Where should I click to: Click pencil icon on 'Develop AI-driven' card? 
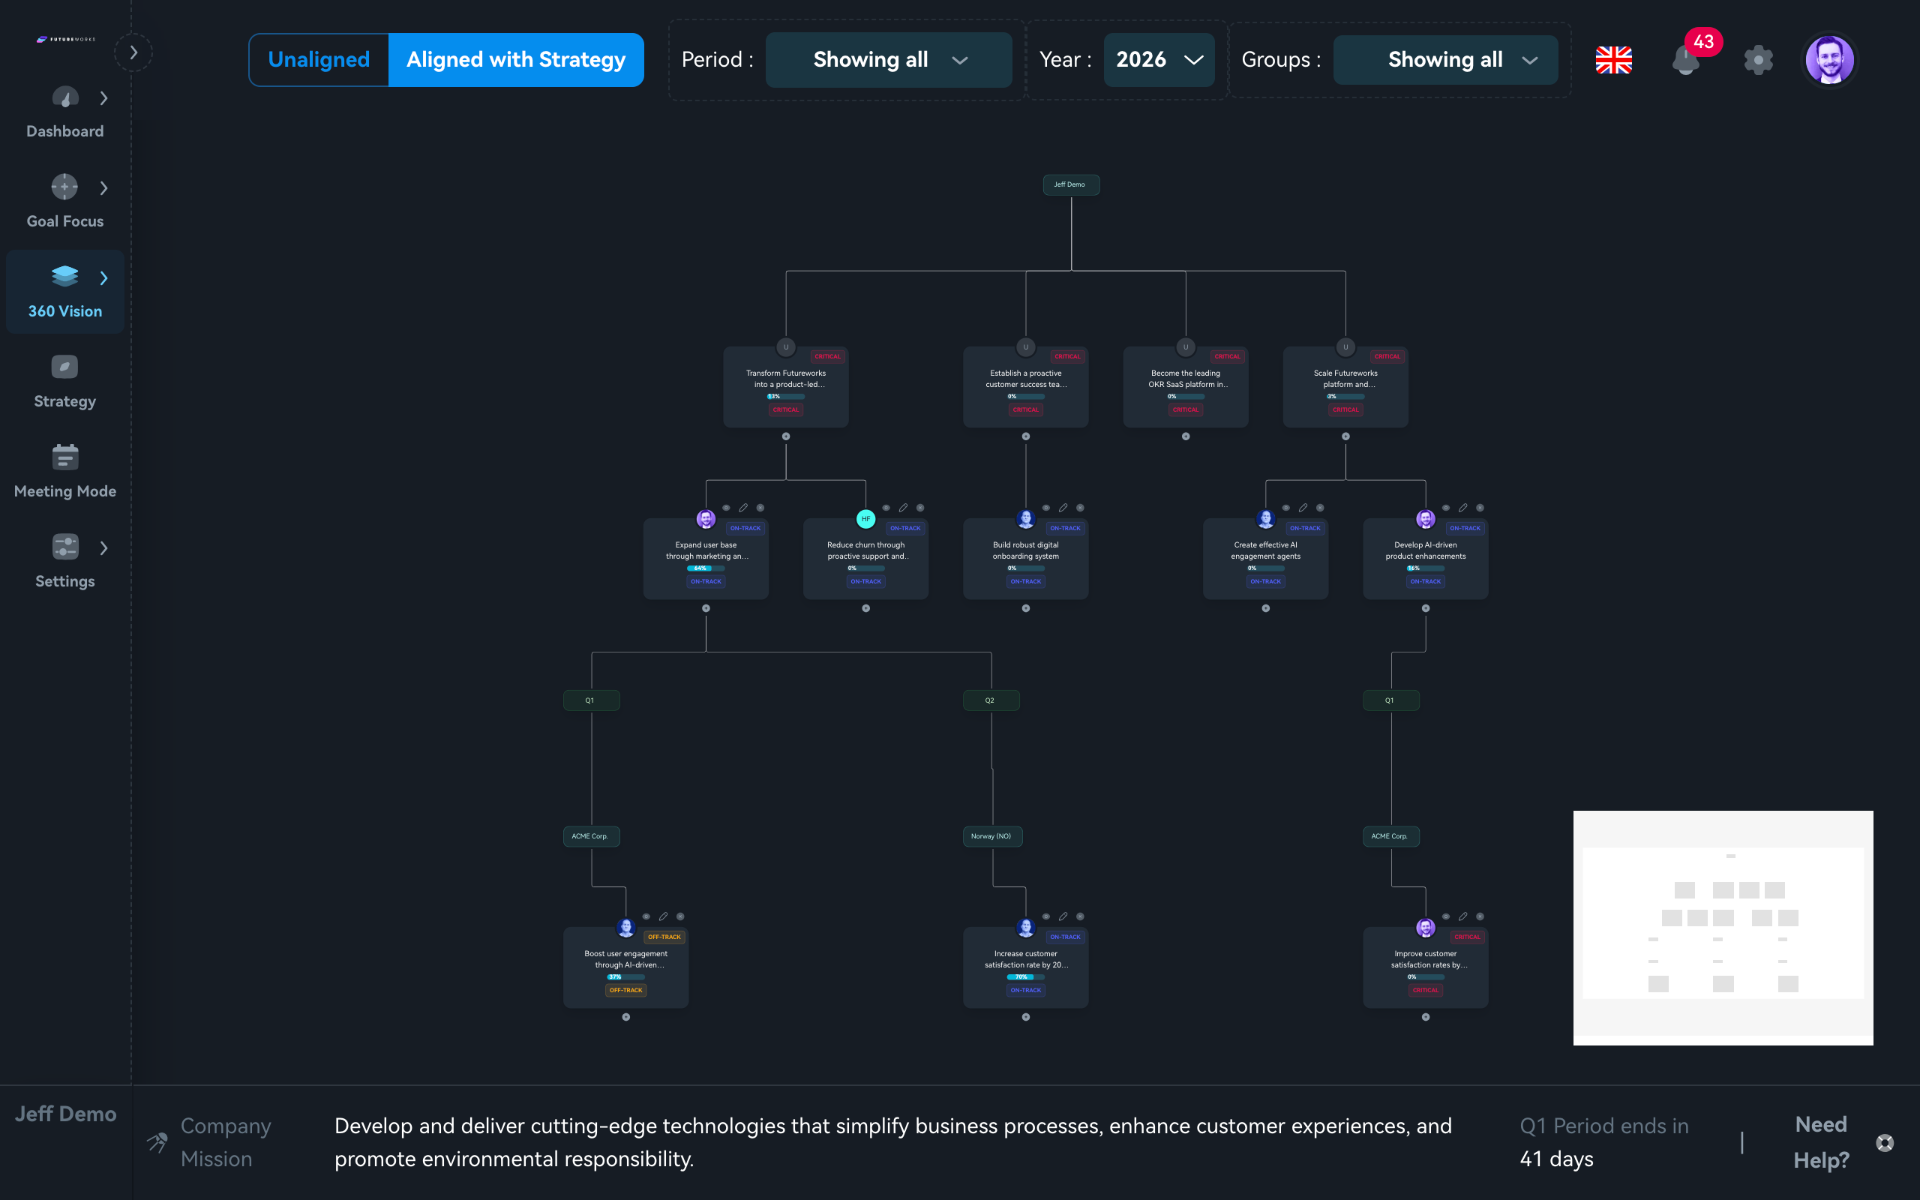tap(1463, 508)
